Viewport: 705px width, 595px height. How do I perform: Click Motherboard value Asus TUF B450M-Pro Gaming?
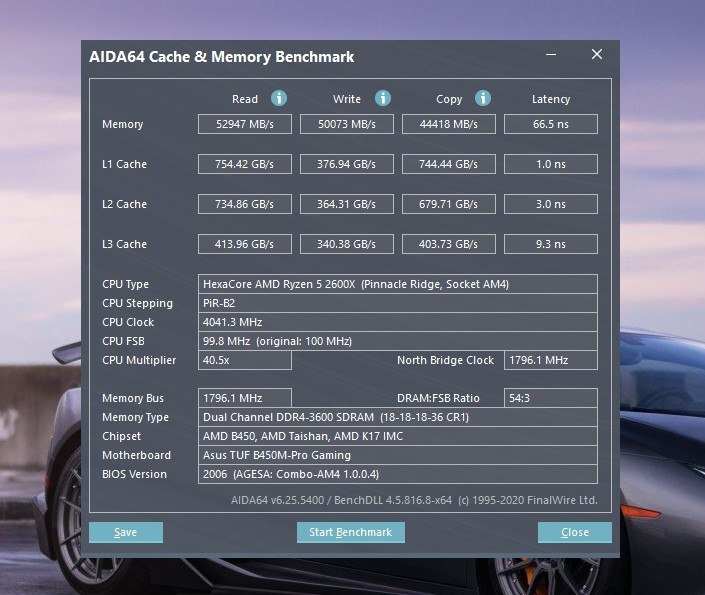397,455
